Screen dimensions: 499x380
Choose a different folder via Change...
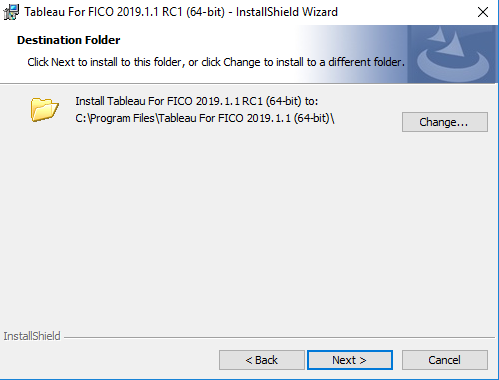coord(445,122)
